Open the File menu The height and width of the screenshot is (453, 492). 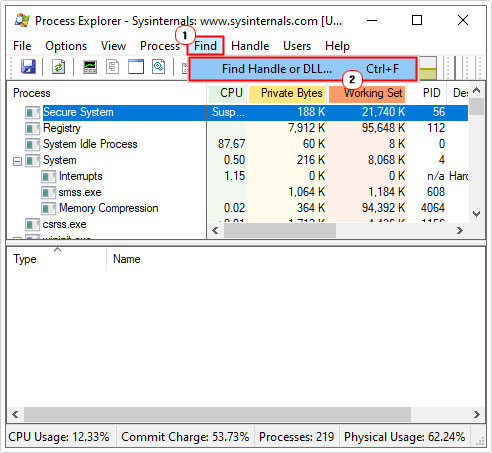point(22,46)
